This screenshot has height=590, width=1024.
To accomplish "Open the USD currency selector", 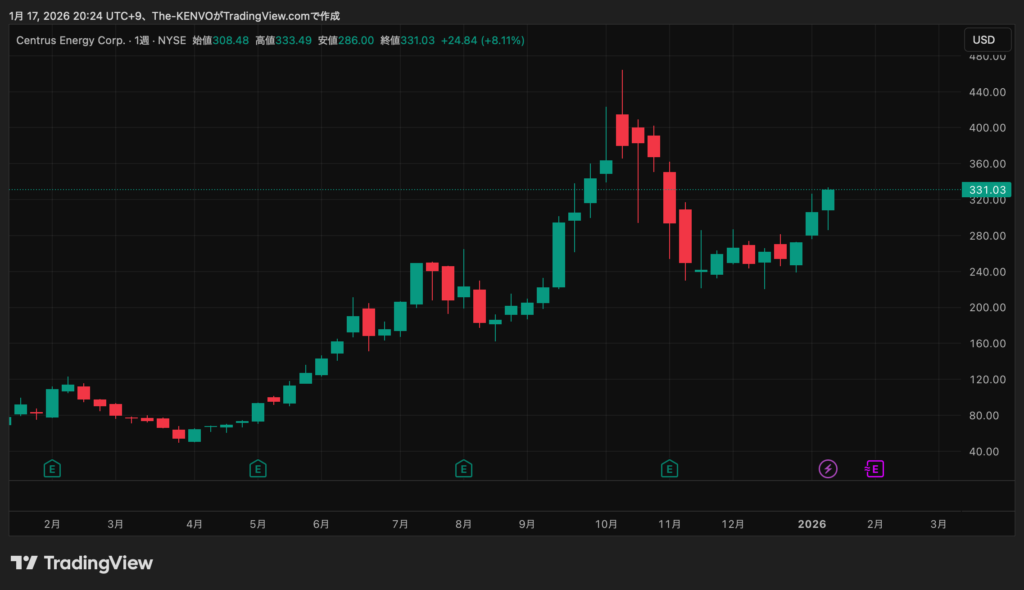I will click(x=984, y=40).
